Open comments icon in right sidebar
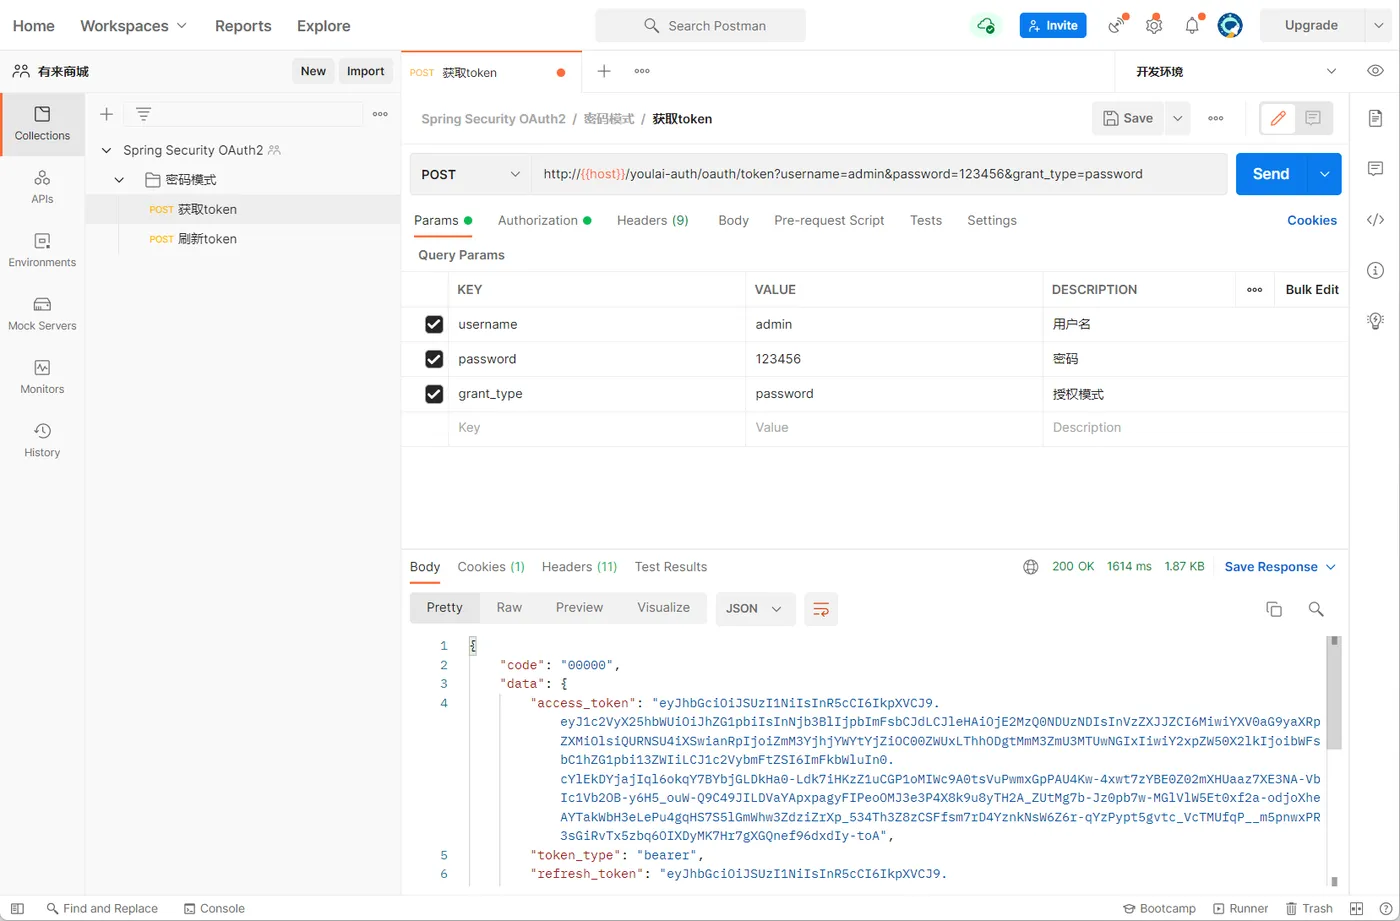The image size is (1400, 921). (x=1375, y=168)
